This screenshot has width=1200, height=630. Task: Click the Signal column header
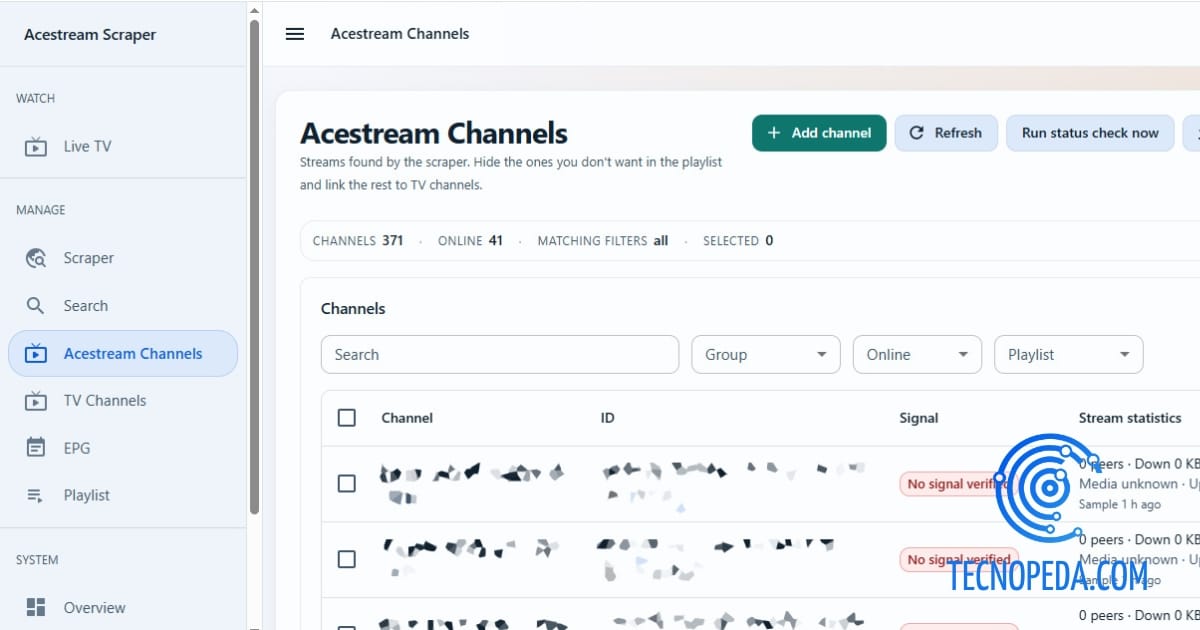click(918, 418)
